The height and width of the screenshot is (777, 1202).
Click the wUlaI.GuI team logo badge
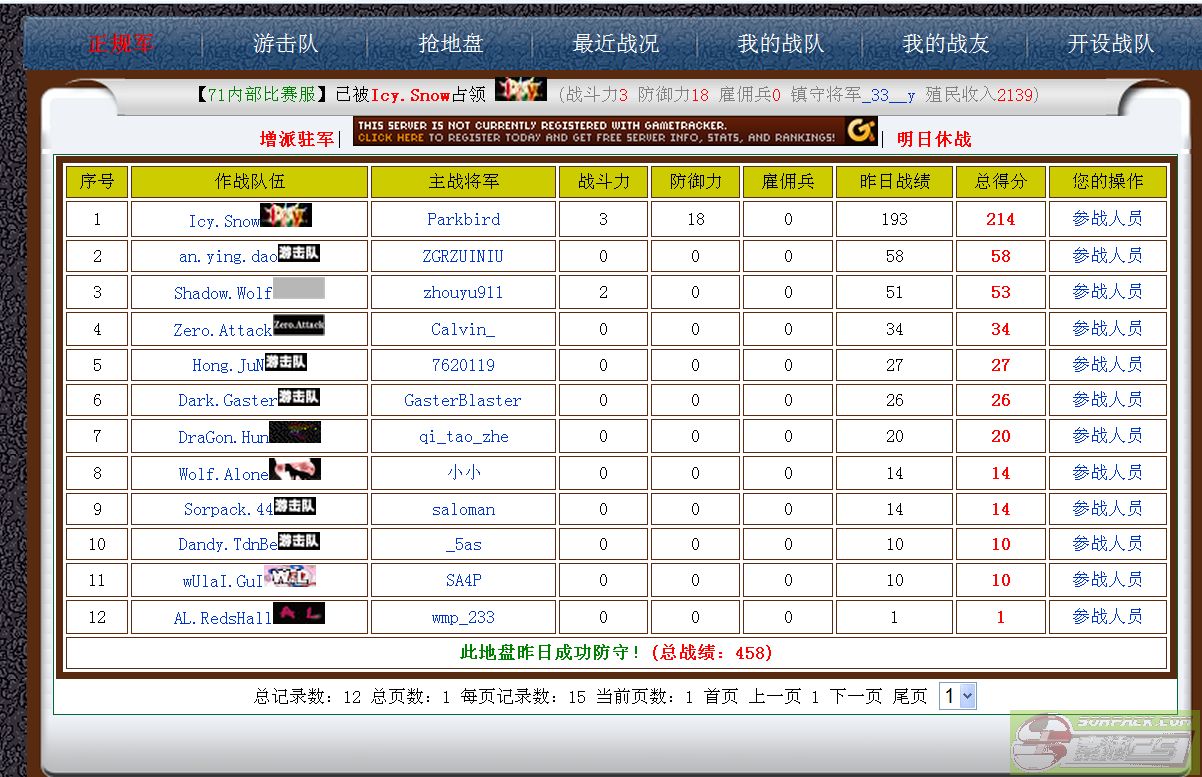tap(290, 577)
